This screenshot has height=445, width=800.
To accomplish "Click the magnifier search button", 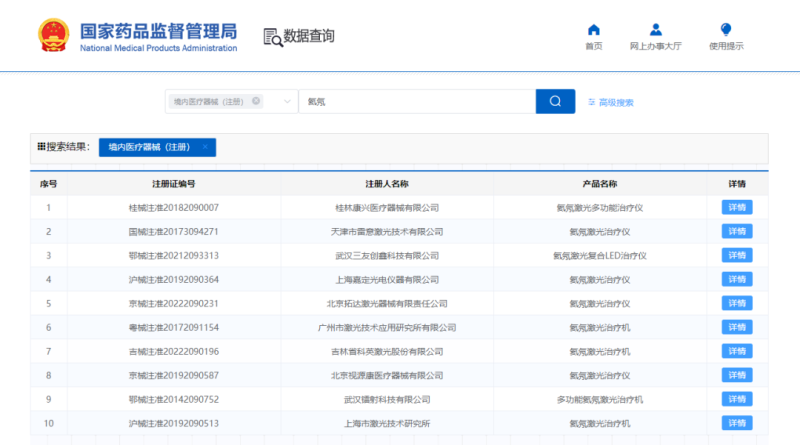I will (555, 102).
